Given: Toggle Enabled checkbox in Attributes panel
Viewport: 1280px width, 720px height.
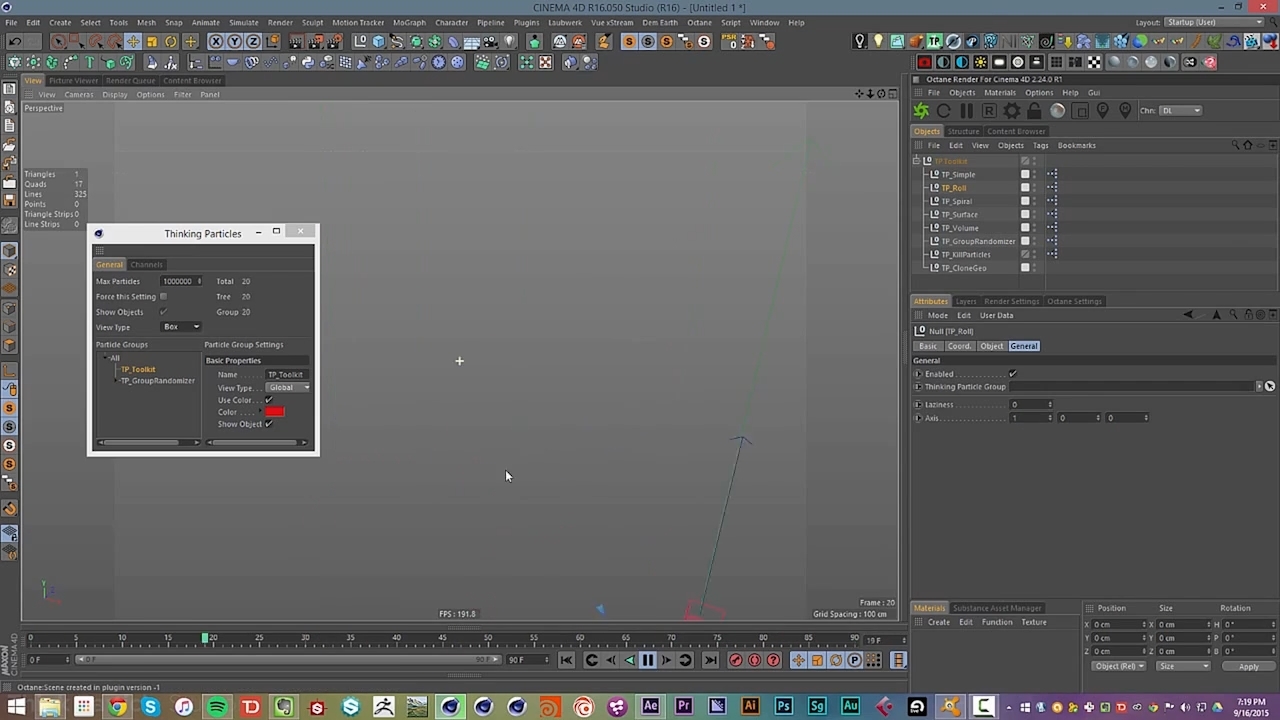Looking at the screenshot, I should point(1012,374).
